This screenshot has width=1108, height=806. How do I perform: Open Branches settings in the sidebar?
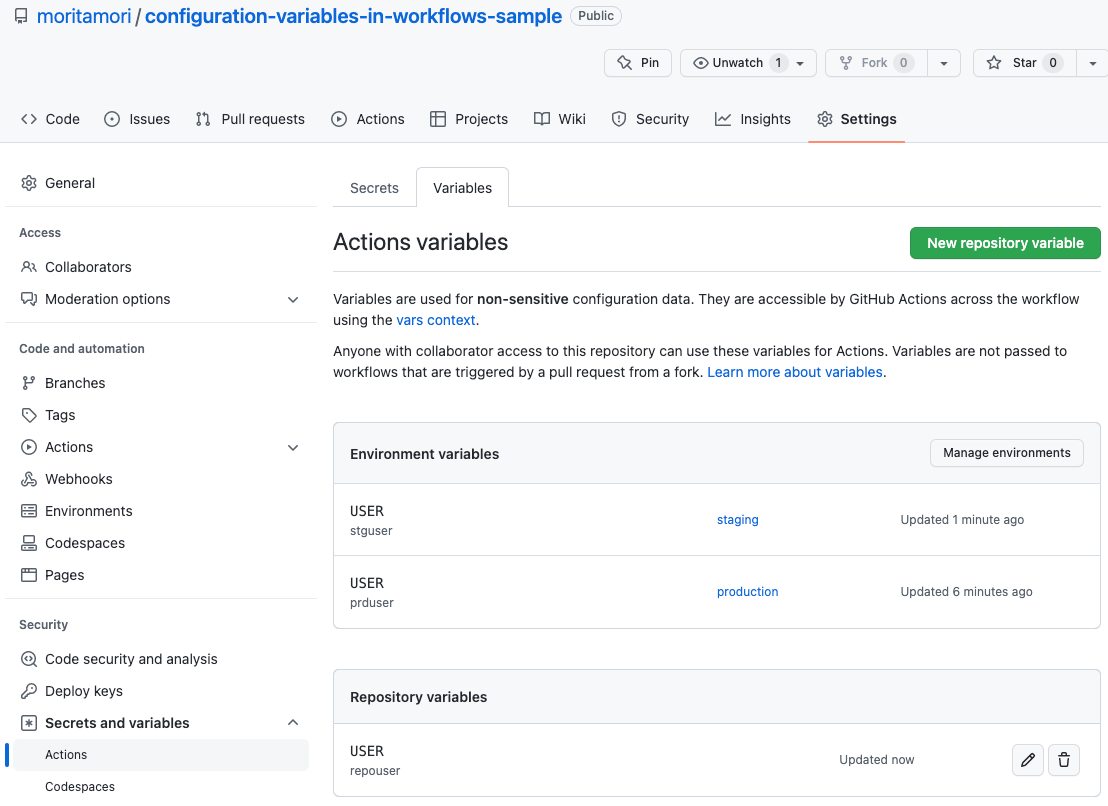pos(75,382)
